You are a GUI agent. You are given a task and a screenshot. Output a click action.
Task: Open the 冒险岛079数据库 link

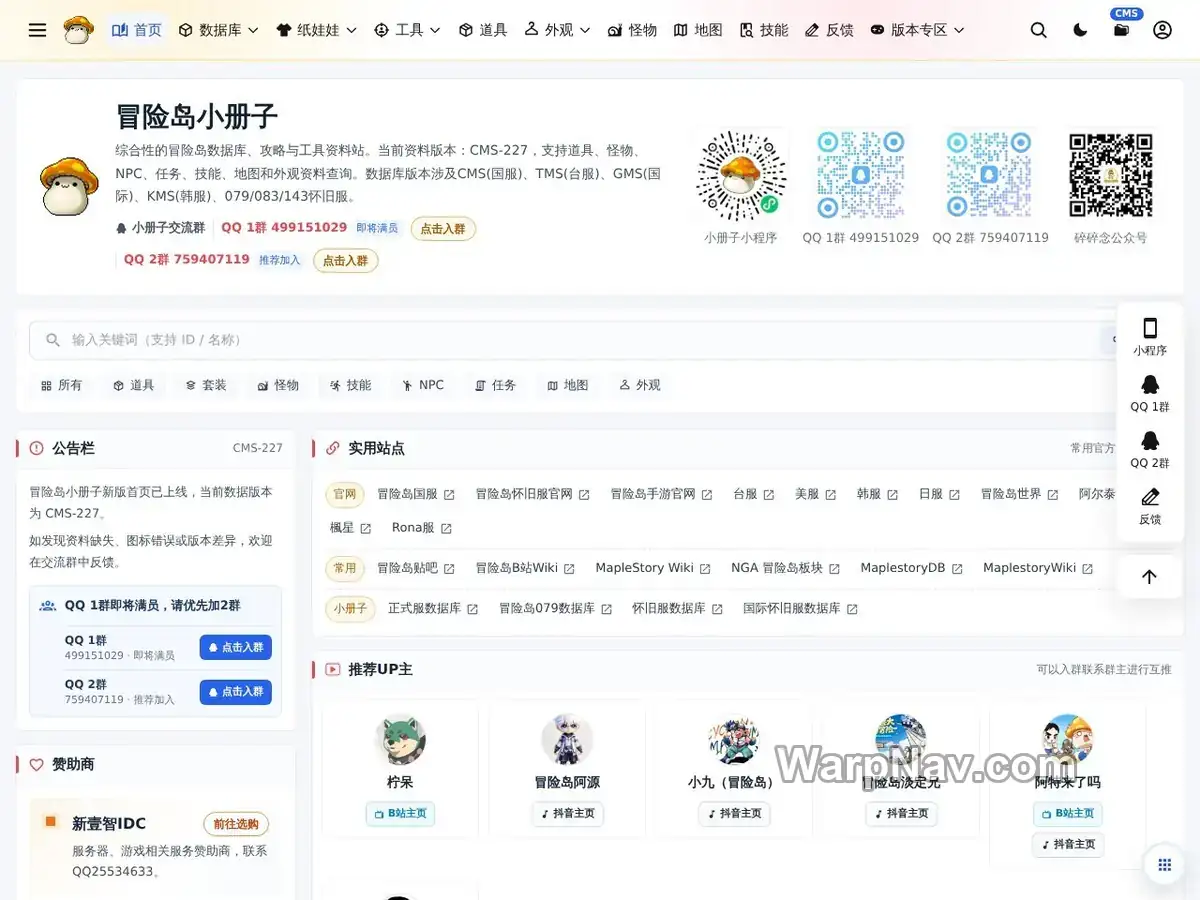coord(555,608)
